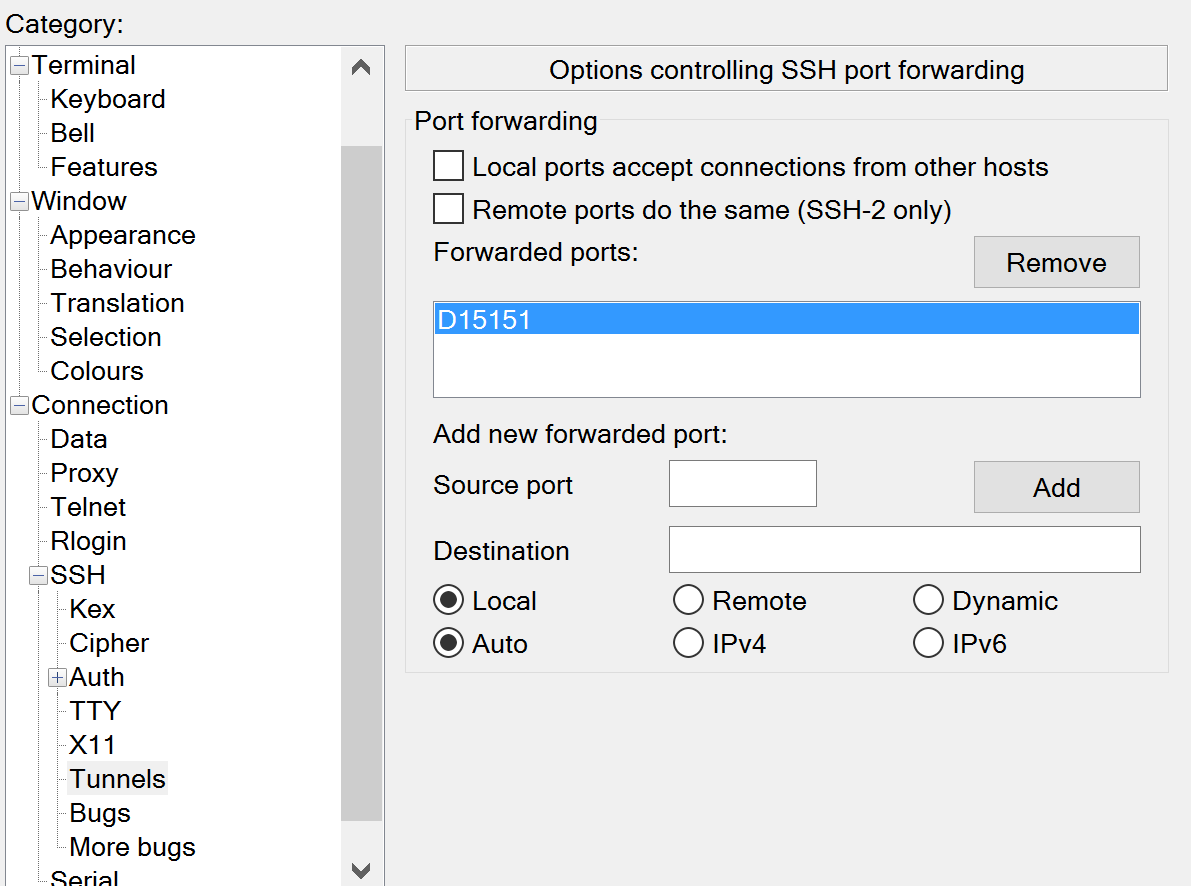Screen dimensions: 1191x886
Task: Click the Source port input field
Action: tap(742, 484)
